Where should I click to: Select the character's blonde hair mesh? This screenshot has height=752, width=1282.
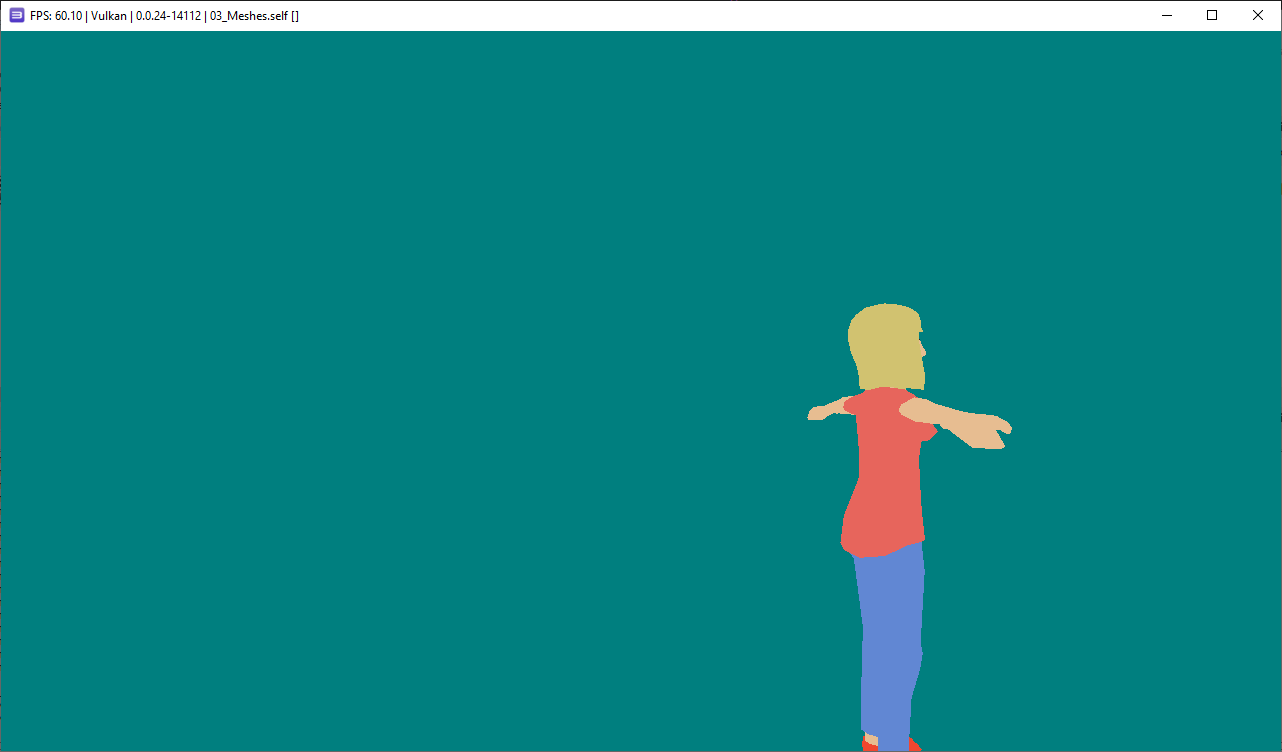pyautogui.click(x=880, y=345)
